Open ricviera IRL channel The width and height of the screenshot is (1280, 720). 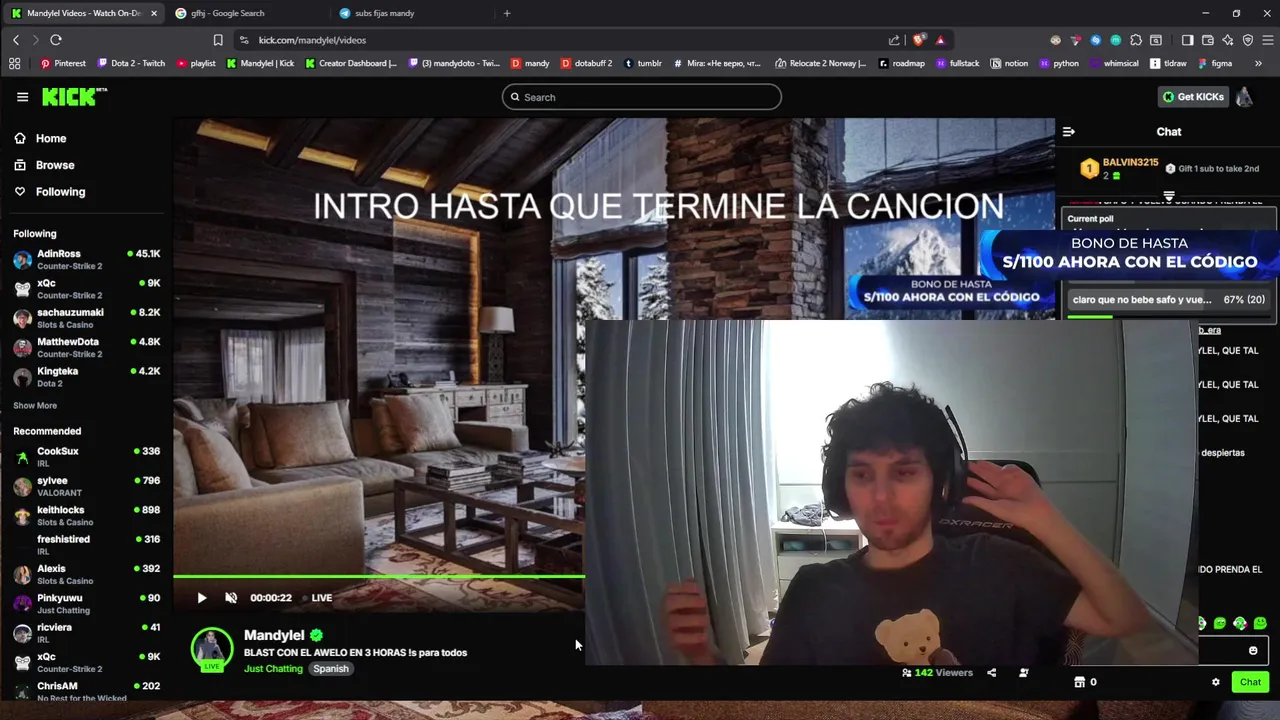tap(86, 633)
